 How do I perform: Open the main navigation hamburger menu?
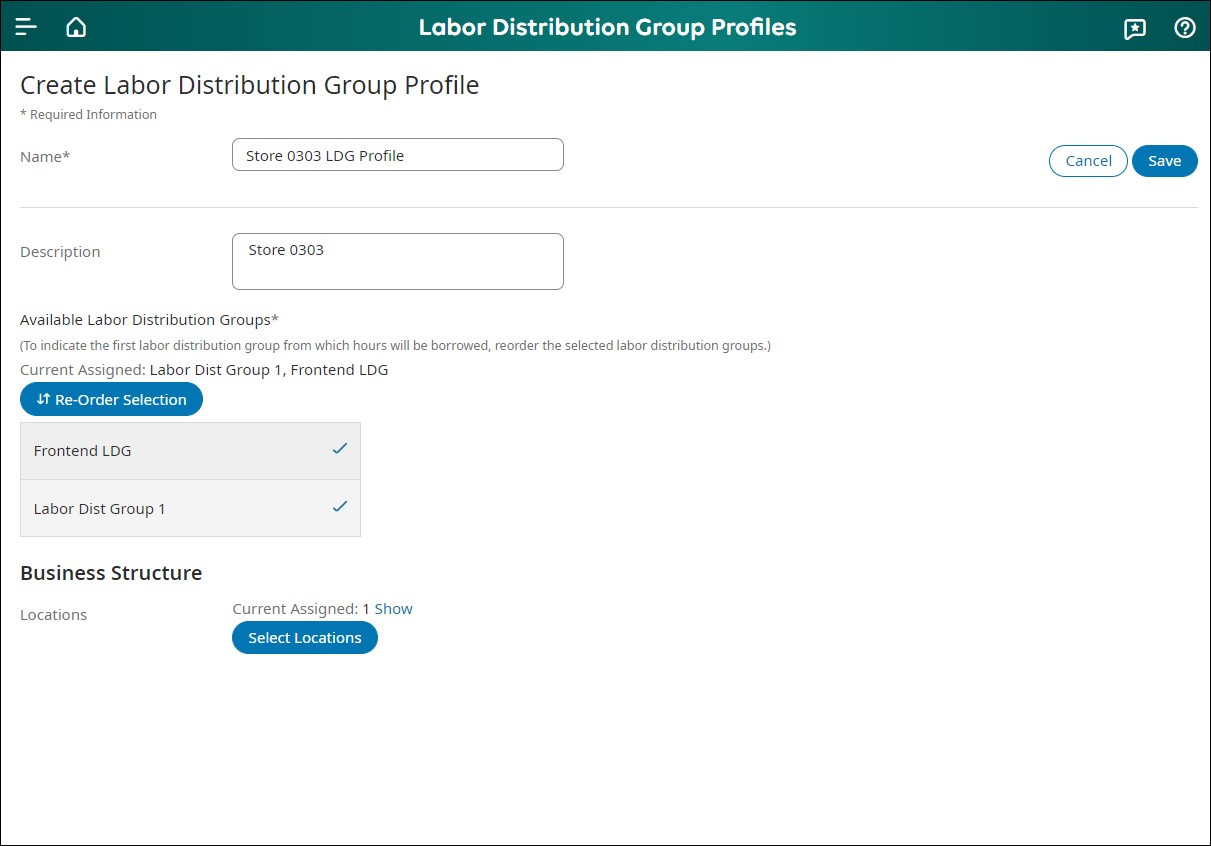point(26,27)
